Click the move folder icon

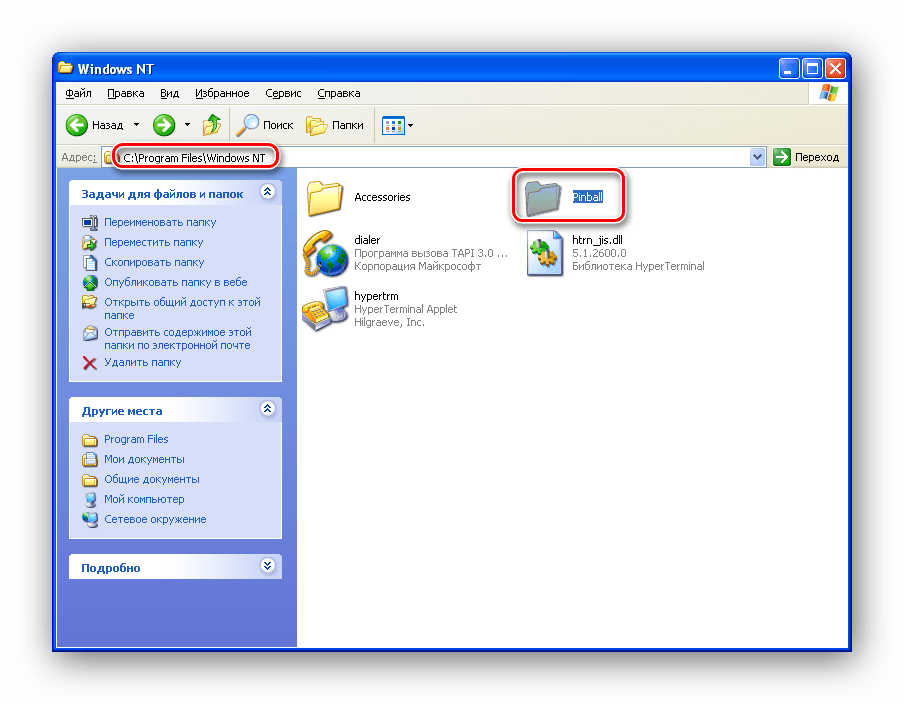click(x=90, y=243)
